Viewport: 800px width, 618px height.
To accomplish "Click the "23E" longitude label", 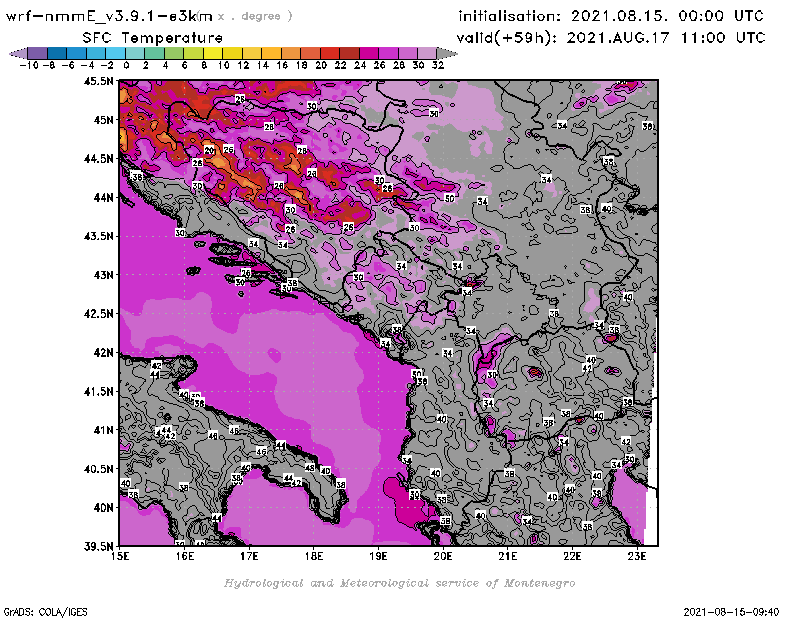I will (x=637, y=556).
